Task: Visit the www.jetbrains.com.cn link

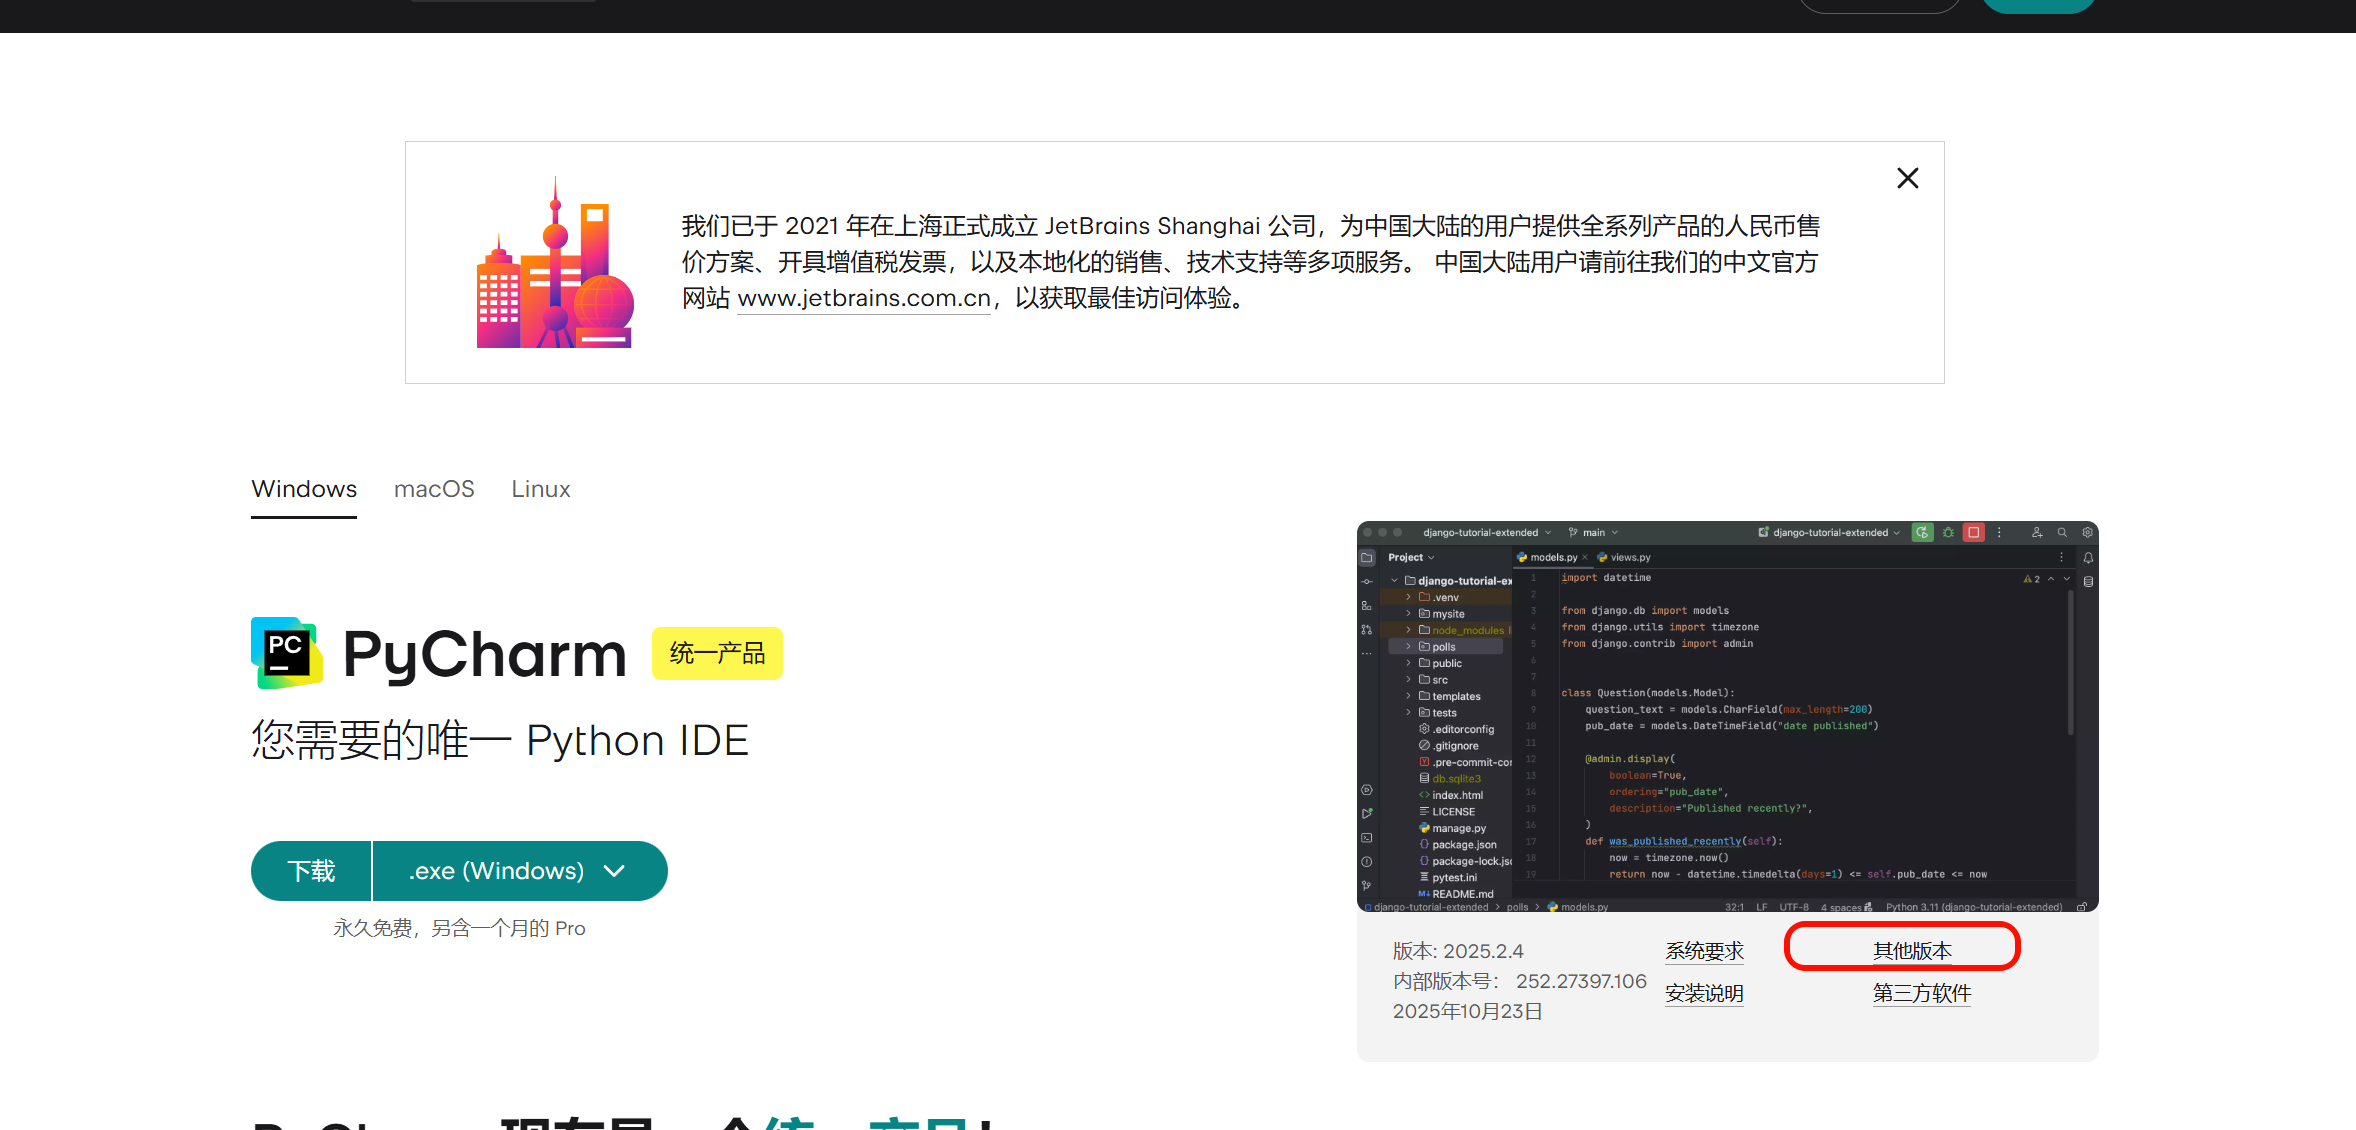Action: point(863,298)
